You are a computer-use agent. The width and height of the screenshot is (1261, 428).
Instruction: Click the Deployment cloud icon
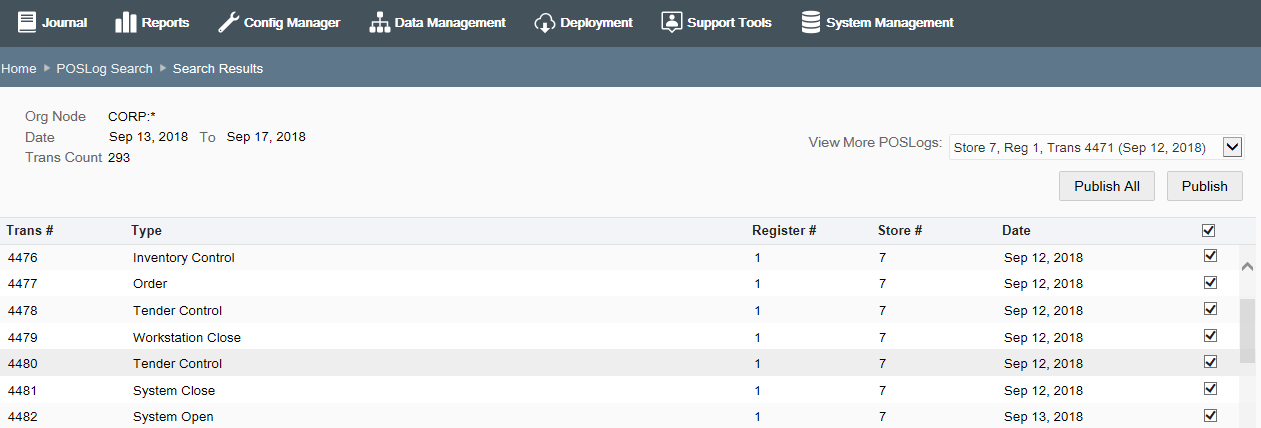545,22
